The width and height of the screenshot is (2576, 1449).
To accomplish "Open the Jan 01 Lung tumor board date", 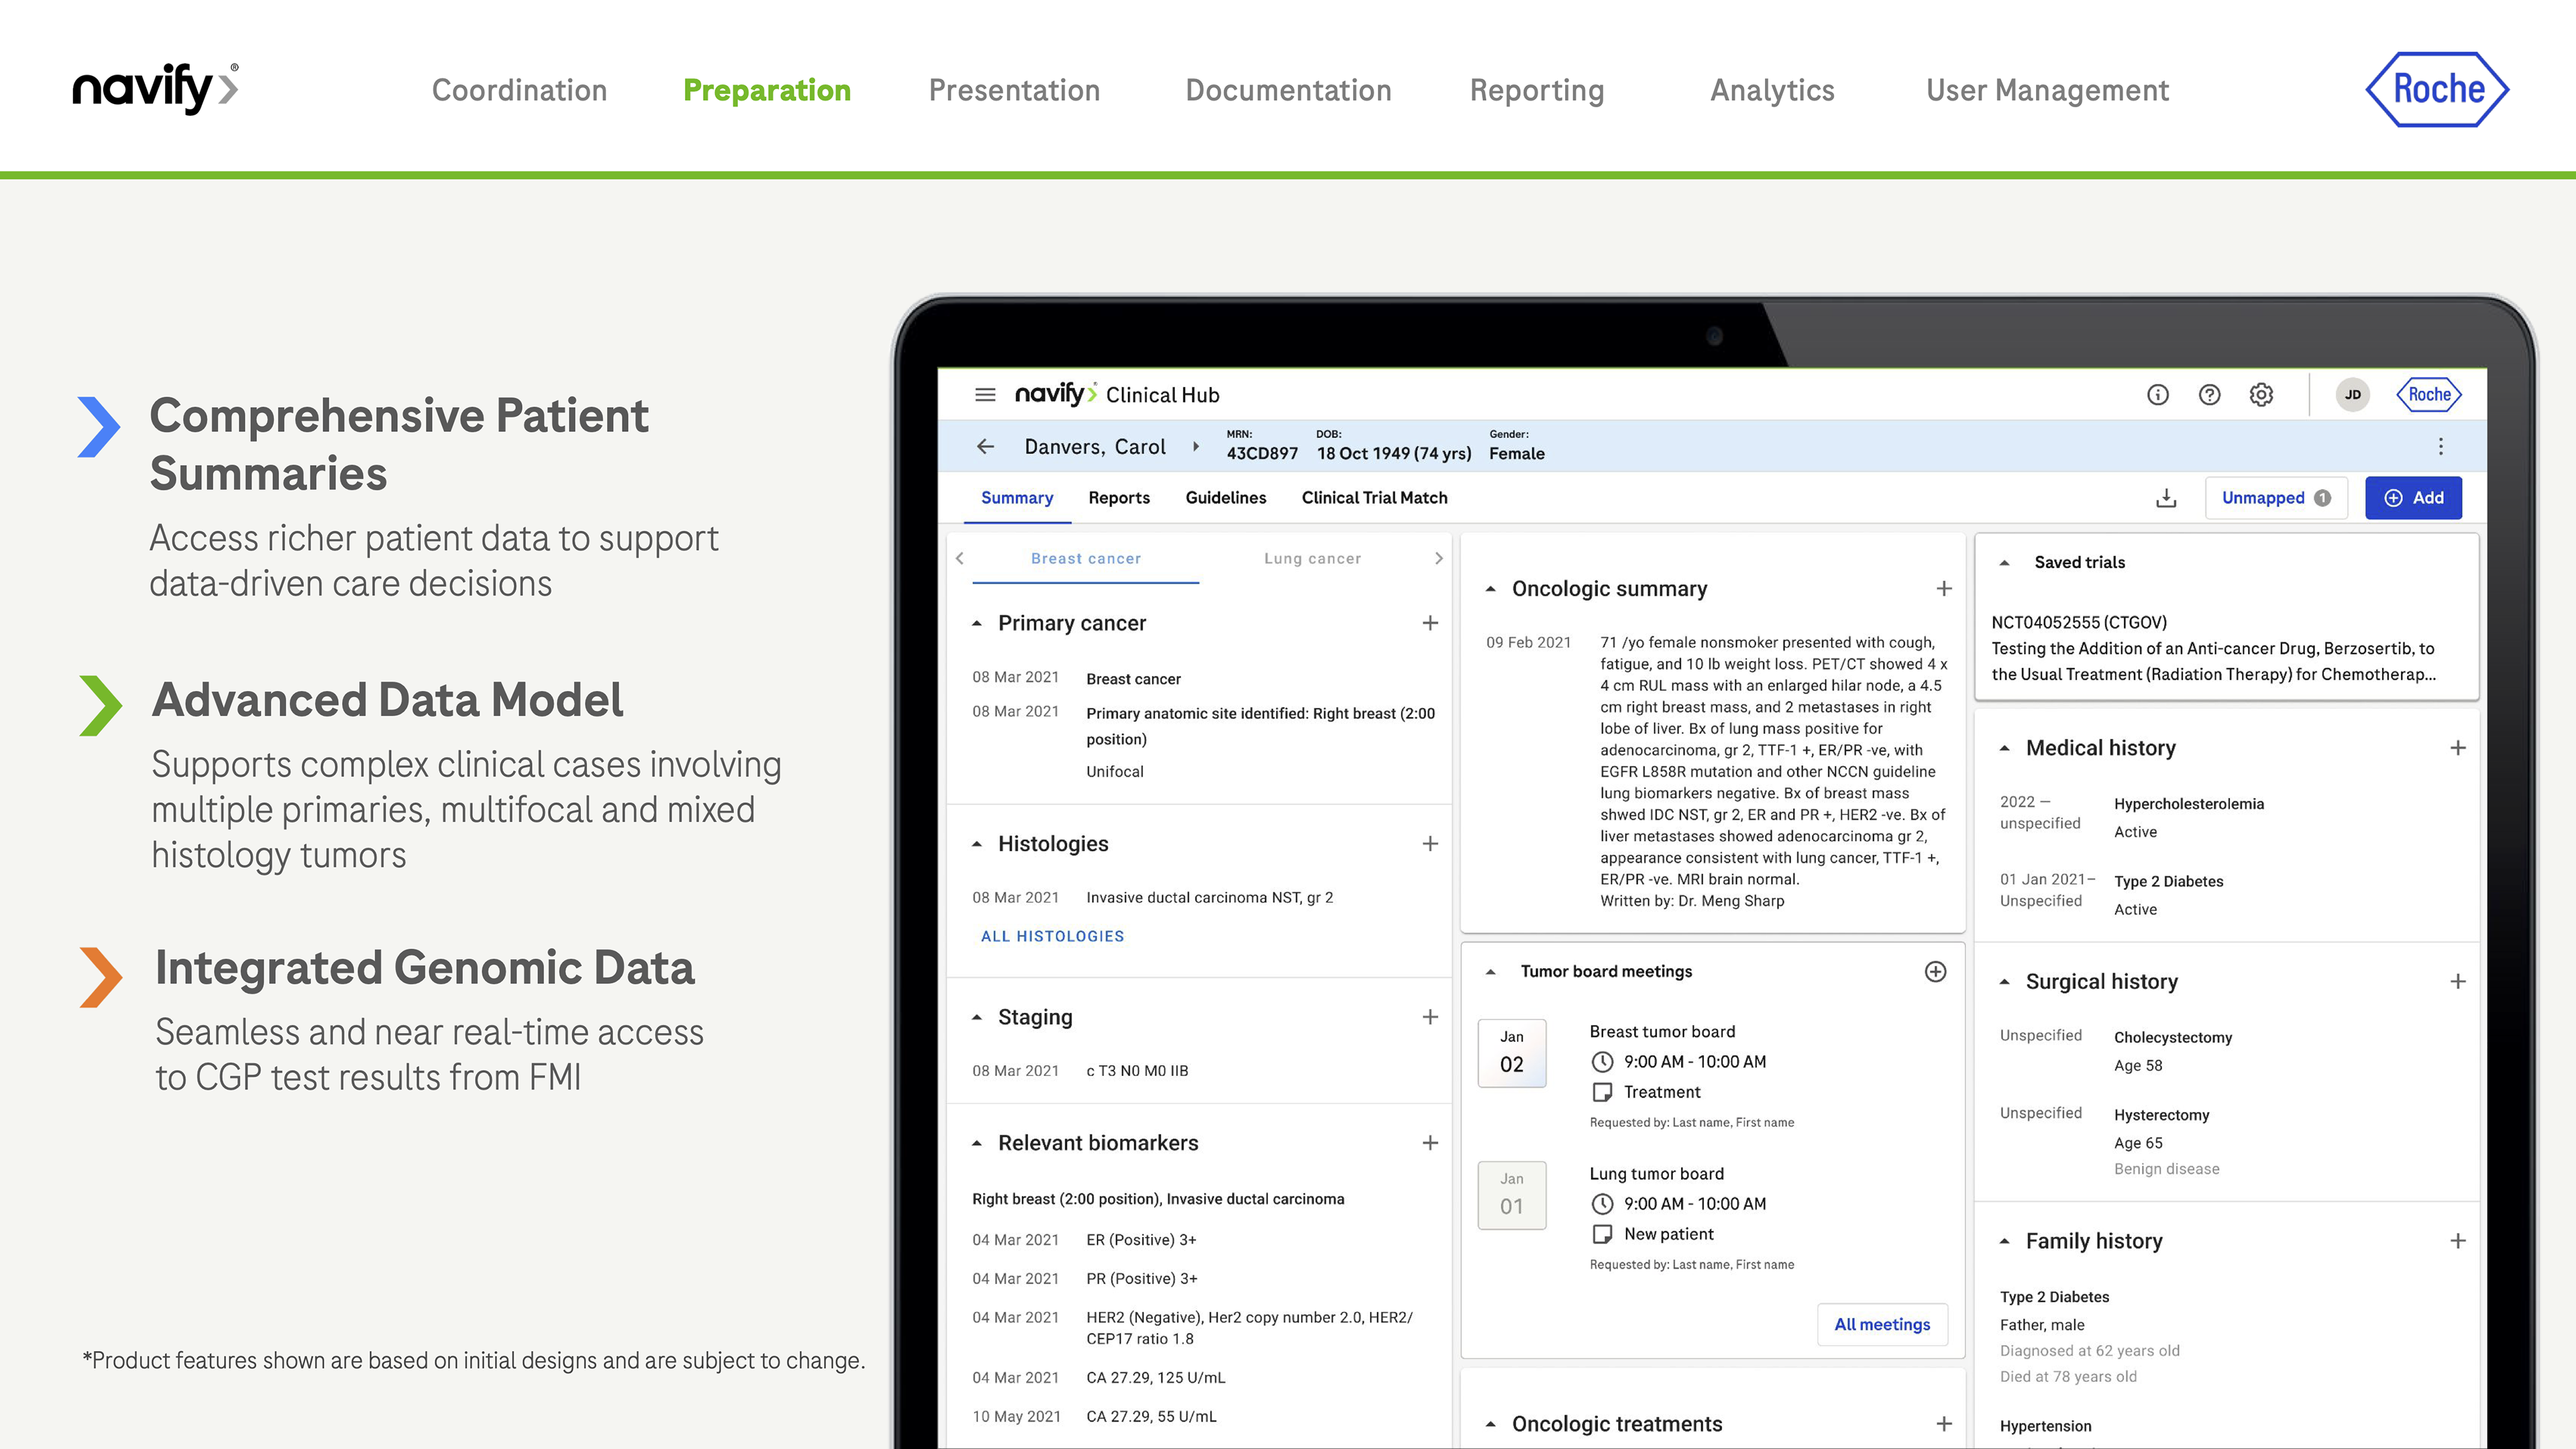I will (x=1511, y=1195).
